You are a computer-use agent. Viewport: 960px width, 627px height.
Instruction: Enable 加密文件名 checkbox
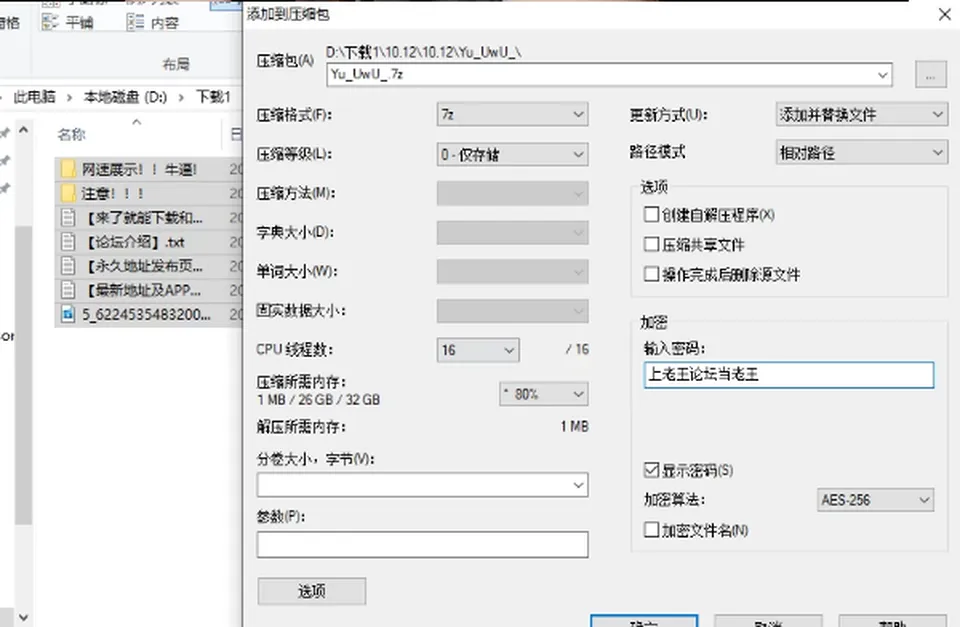(x=651, y=530)
